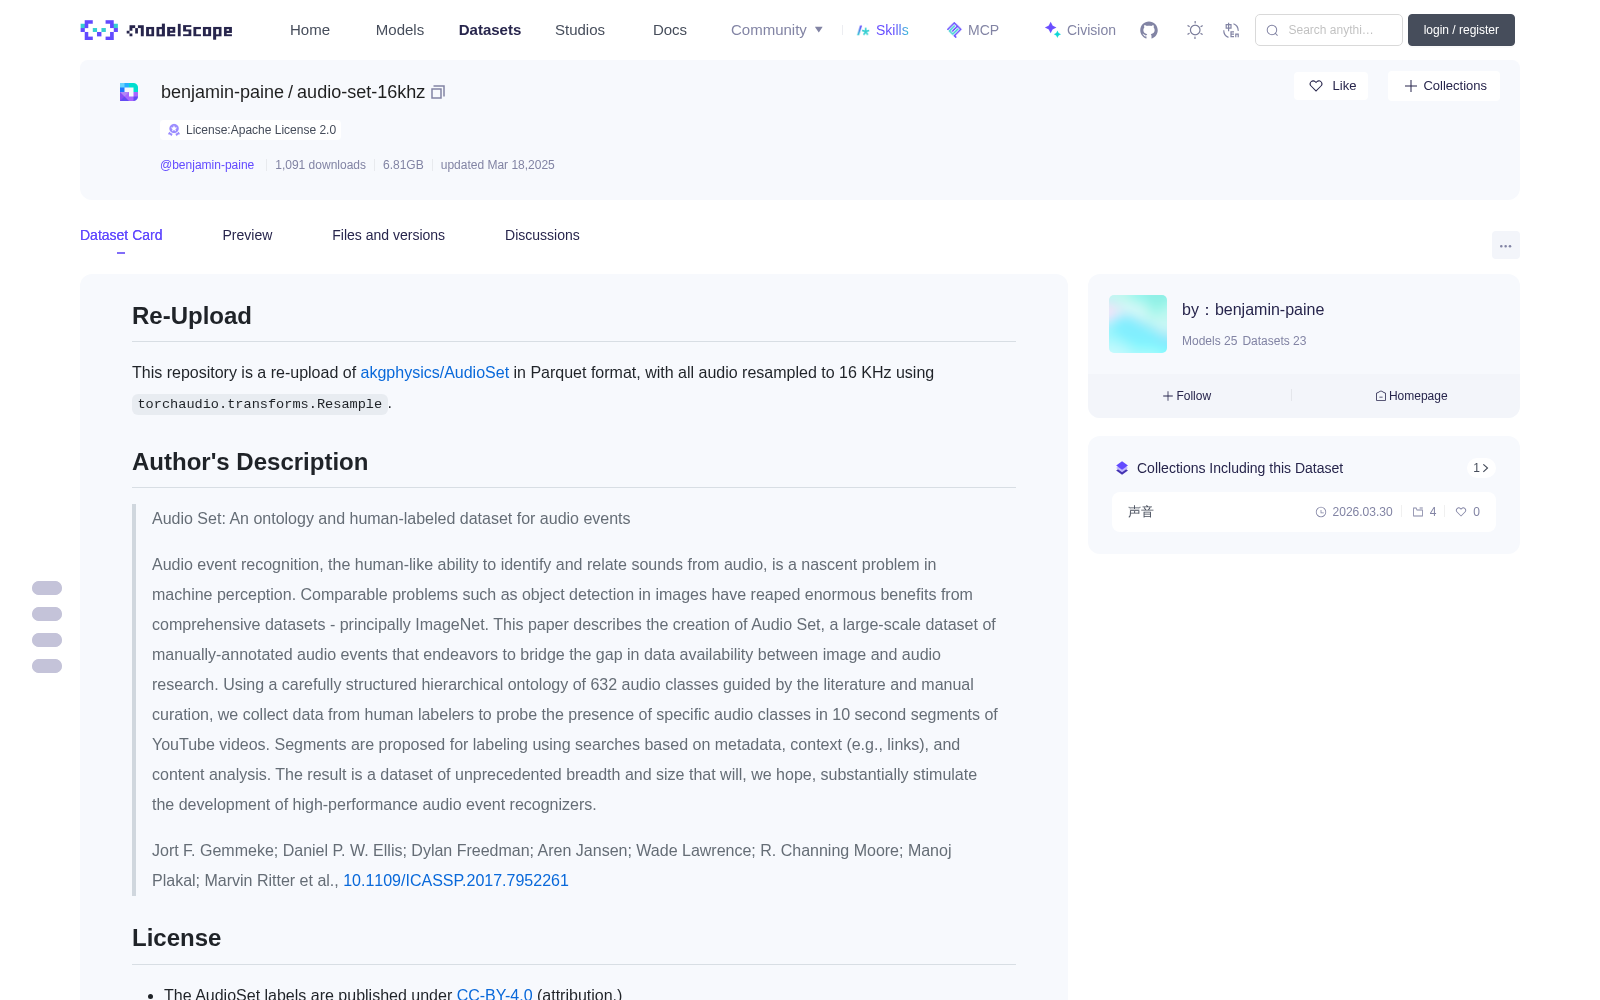Screen dimensions: 1600x1000
Task: Open the GitHub icon link
Action: (x=1149, y=30)
